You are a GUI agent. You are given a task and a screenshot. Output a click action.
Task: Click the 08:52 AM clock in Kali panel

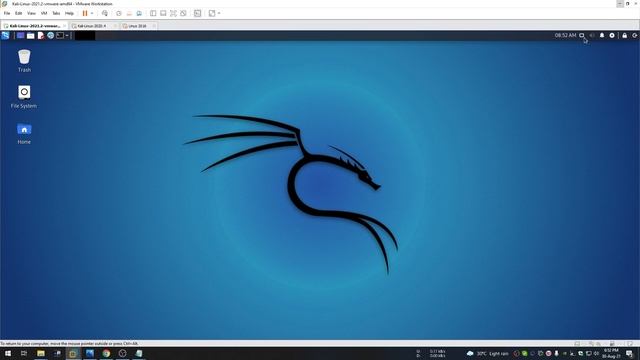tap(565, 36)
